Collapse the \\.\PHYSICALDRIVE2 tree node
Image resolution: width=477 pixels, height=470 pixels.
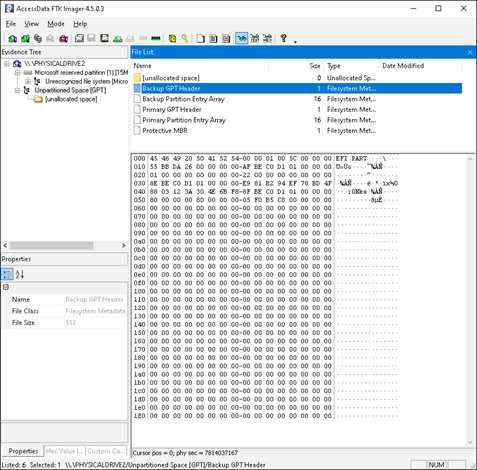point(7,64)
